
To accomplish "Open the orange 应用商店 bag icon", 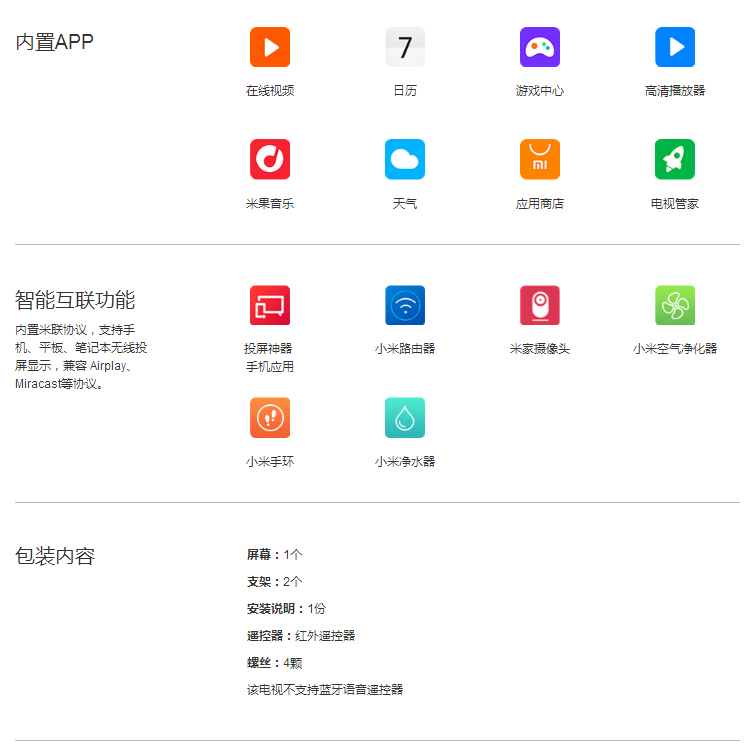I will (x=540, y=159).
